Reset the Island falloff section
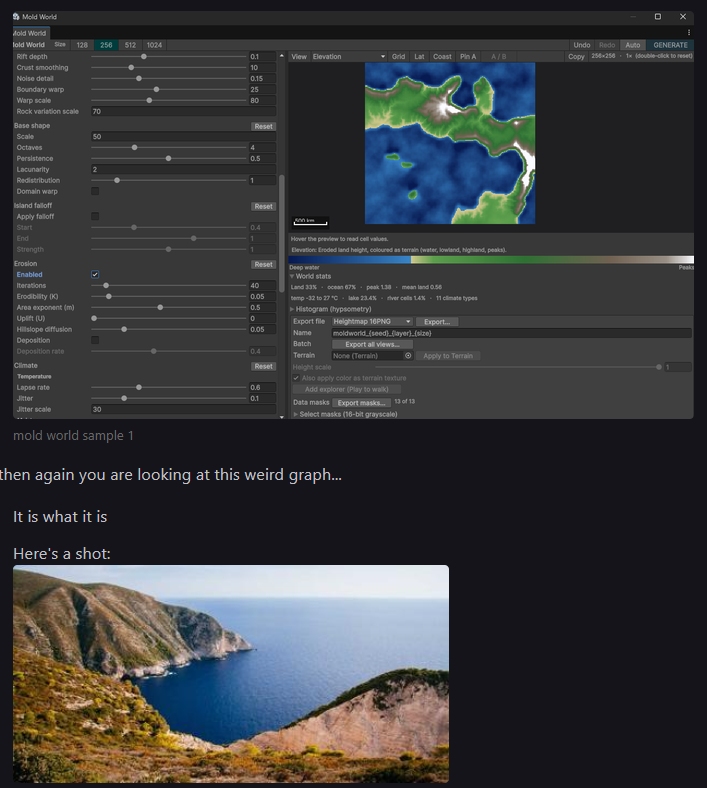This screenshot has height=788, width=707. (x=263, y=206)
